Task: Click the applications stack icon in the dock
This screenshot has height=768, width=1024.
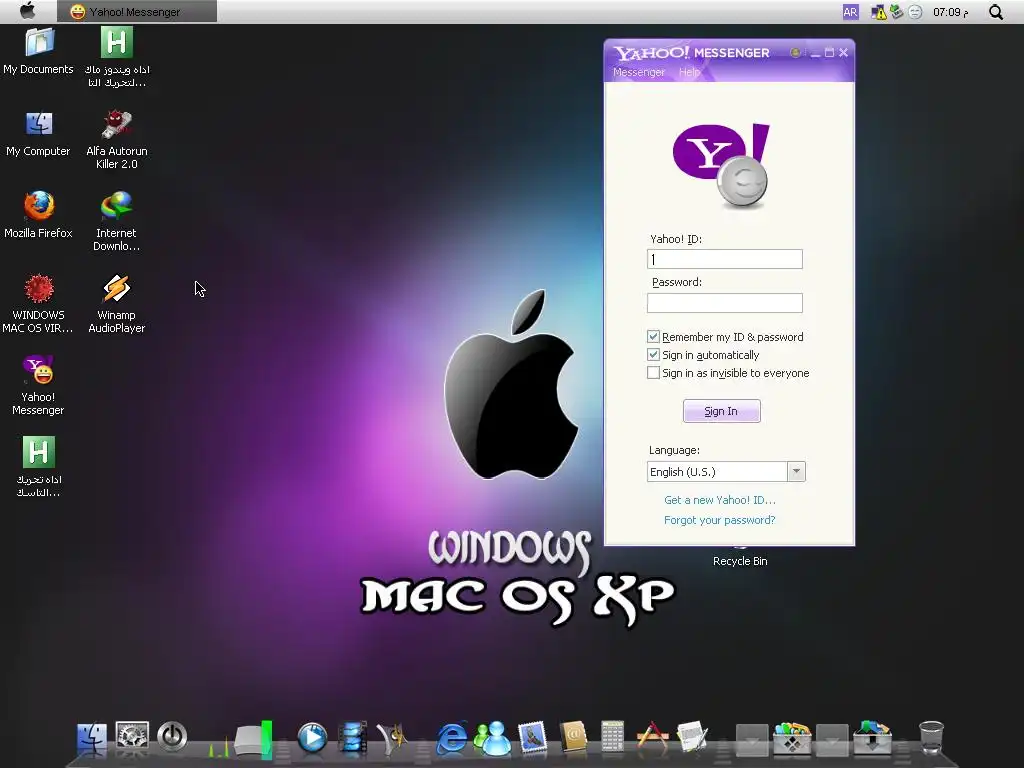Action: tap(792, 739)
